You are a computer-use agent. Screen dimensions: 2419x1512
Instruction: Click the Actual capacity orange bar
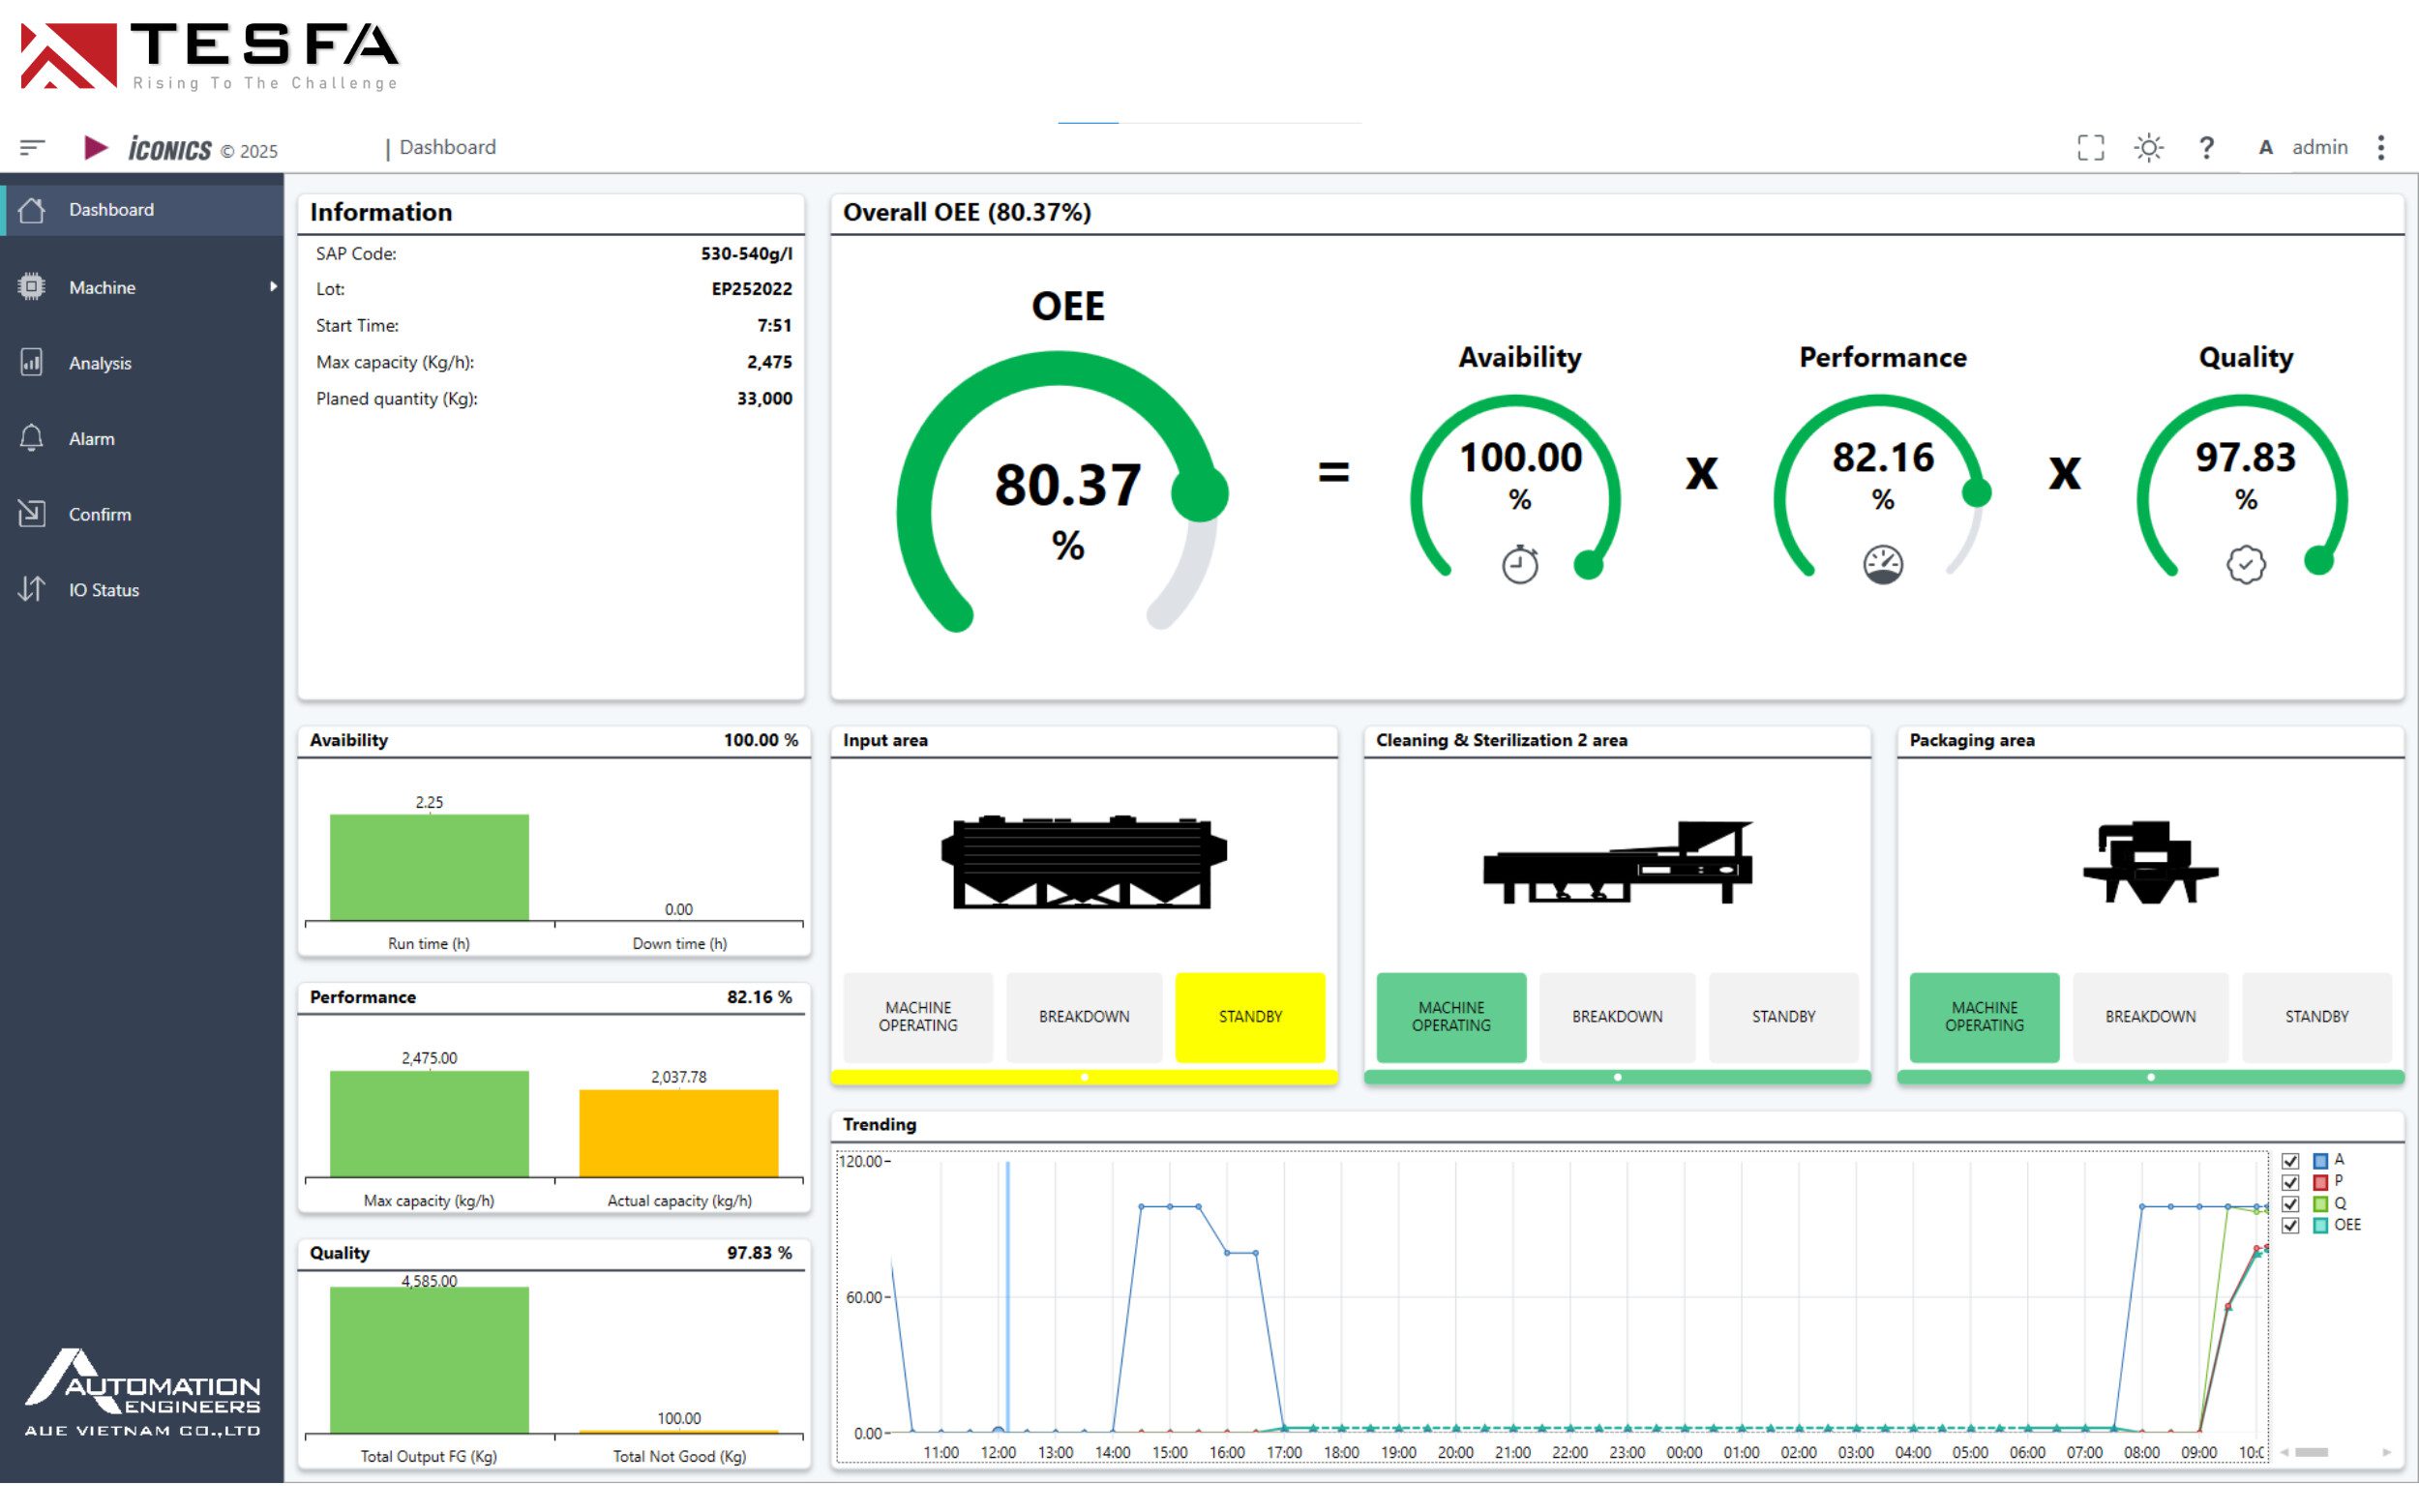click(x=678, y=1133)
